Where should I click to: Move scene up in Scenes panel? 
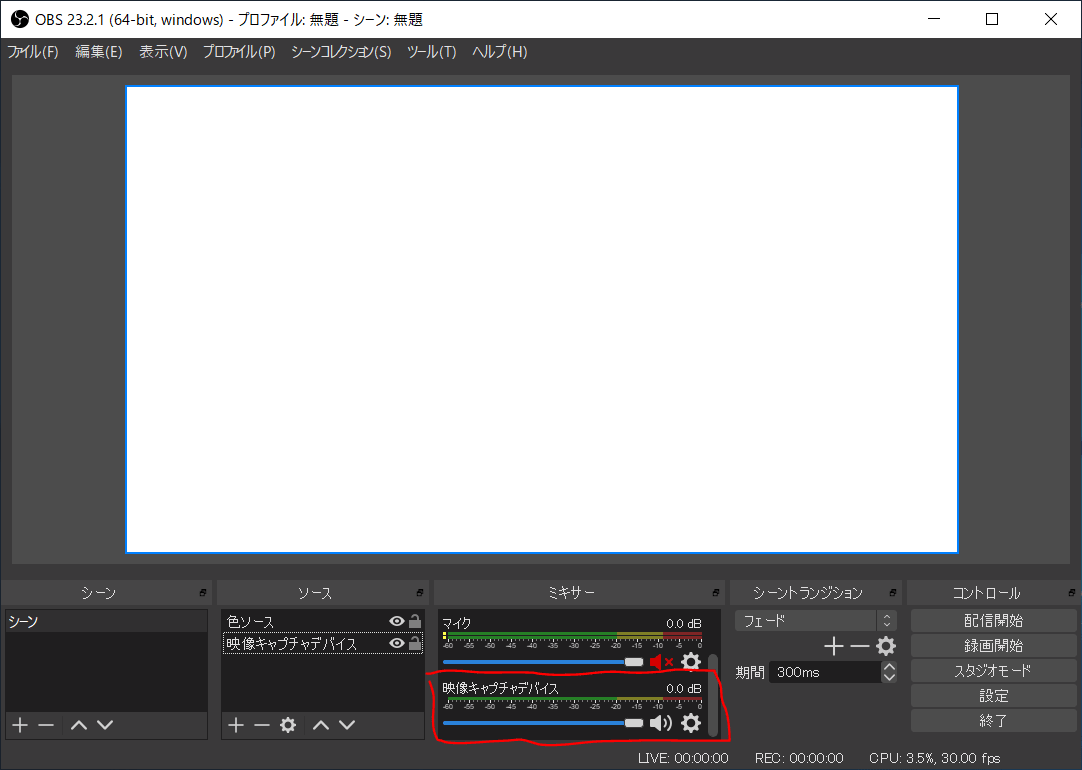tap(79, 725)
